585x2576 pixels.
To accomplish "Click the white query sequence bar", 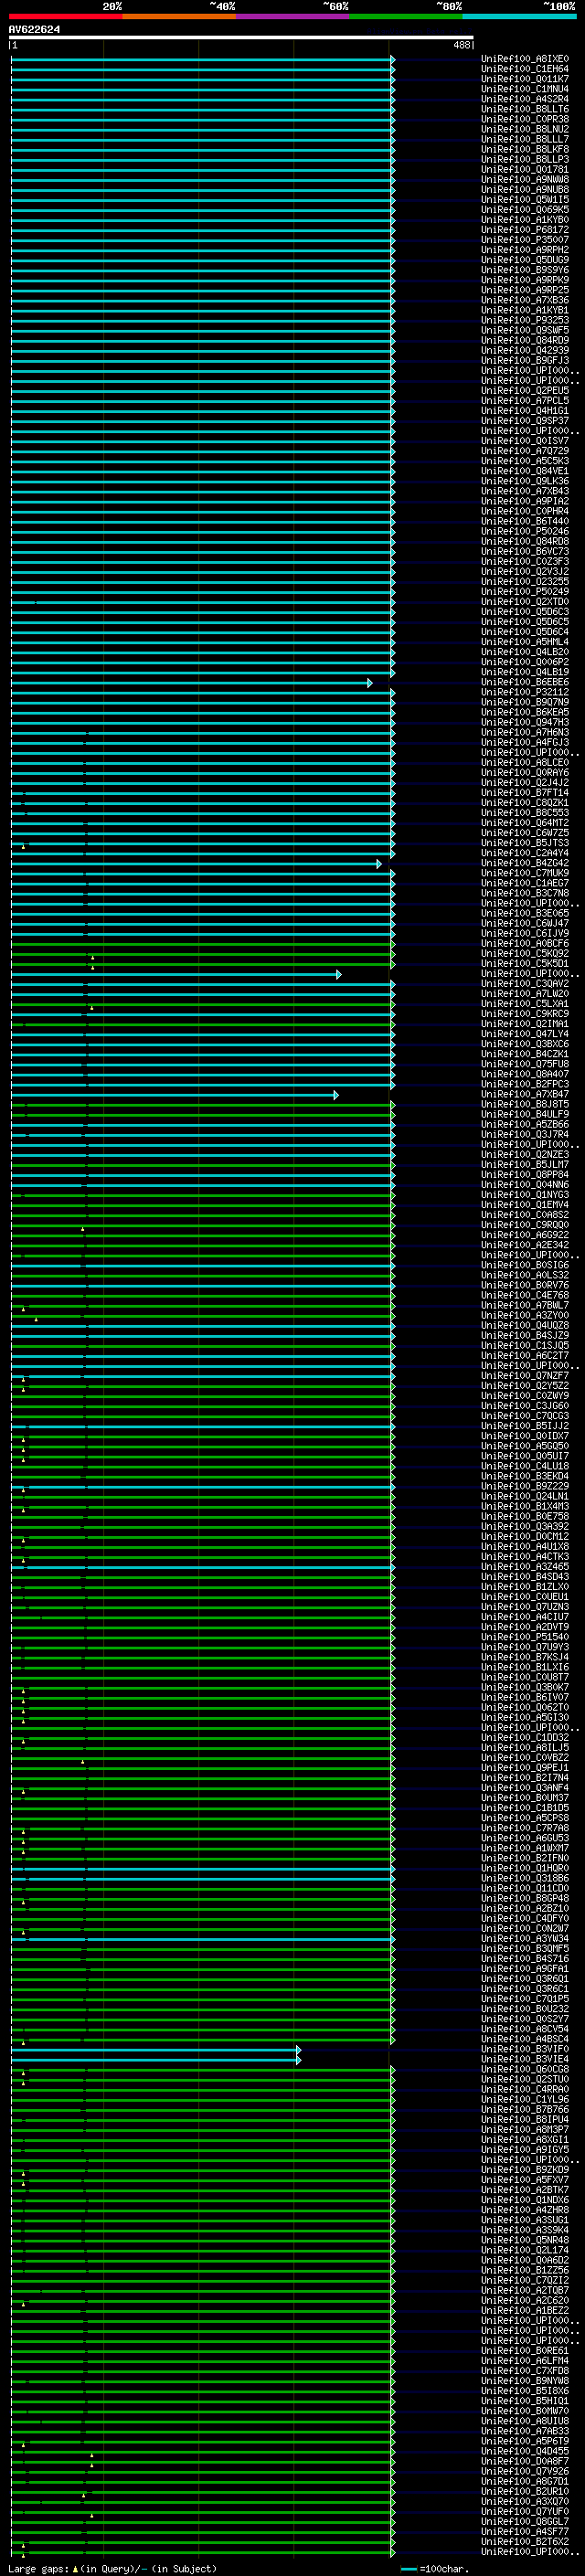I will point(240,38).
